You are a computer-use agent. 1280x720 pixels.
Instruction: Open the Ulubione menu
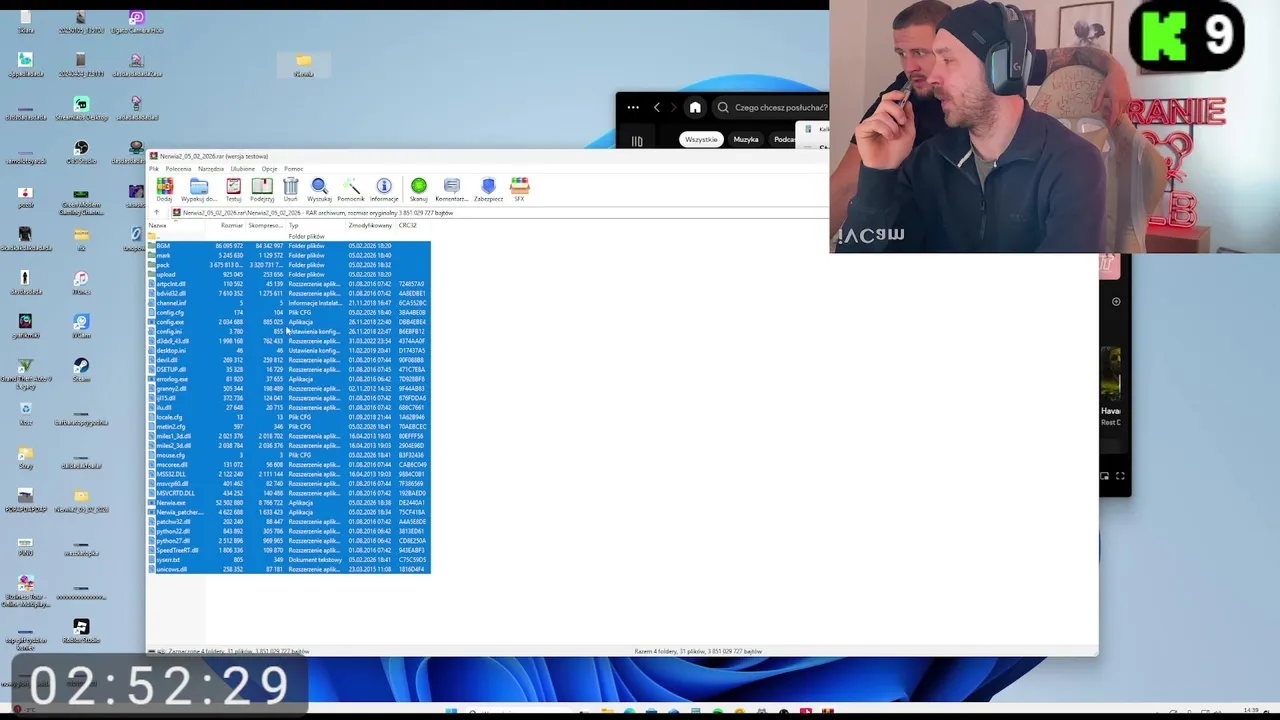pyautogui.click(x=243, y=169)
